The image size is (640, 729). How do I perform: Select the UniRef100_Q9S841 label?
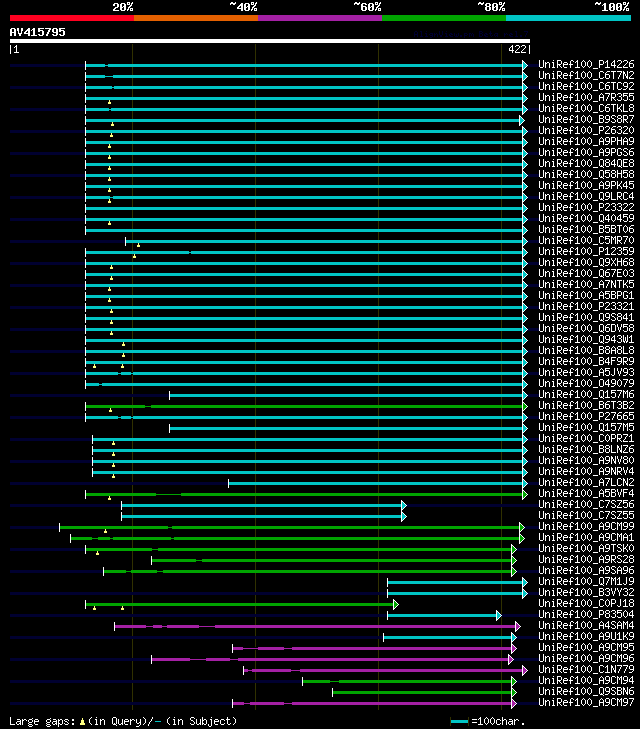tap(586, 318)
